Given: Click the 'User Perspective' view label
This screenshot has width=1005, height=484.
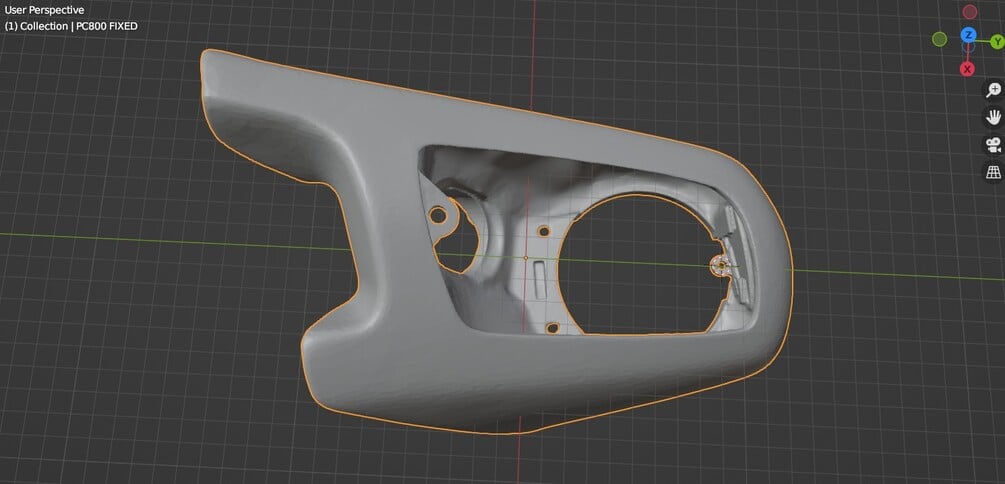Looking at the screenshot, I should 44,10.
